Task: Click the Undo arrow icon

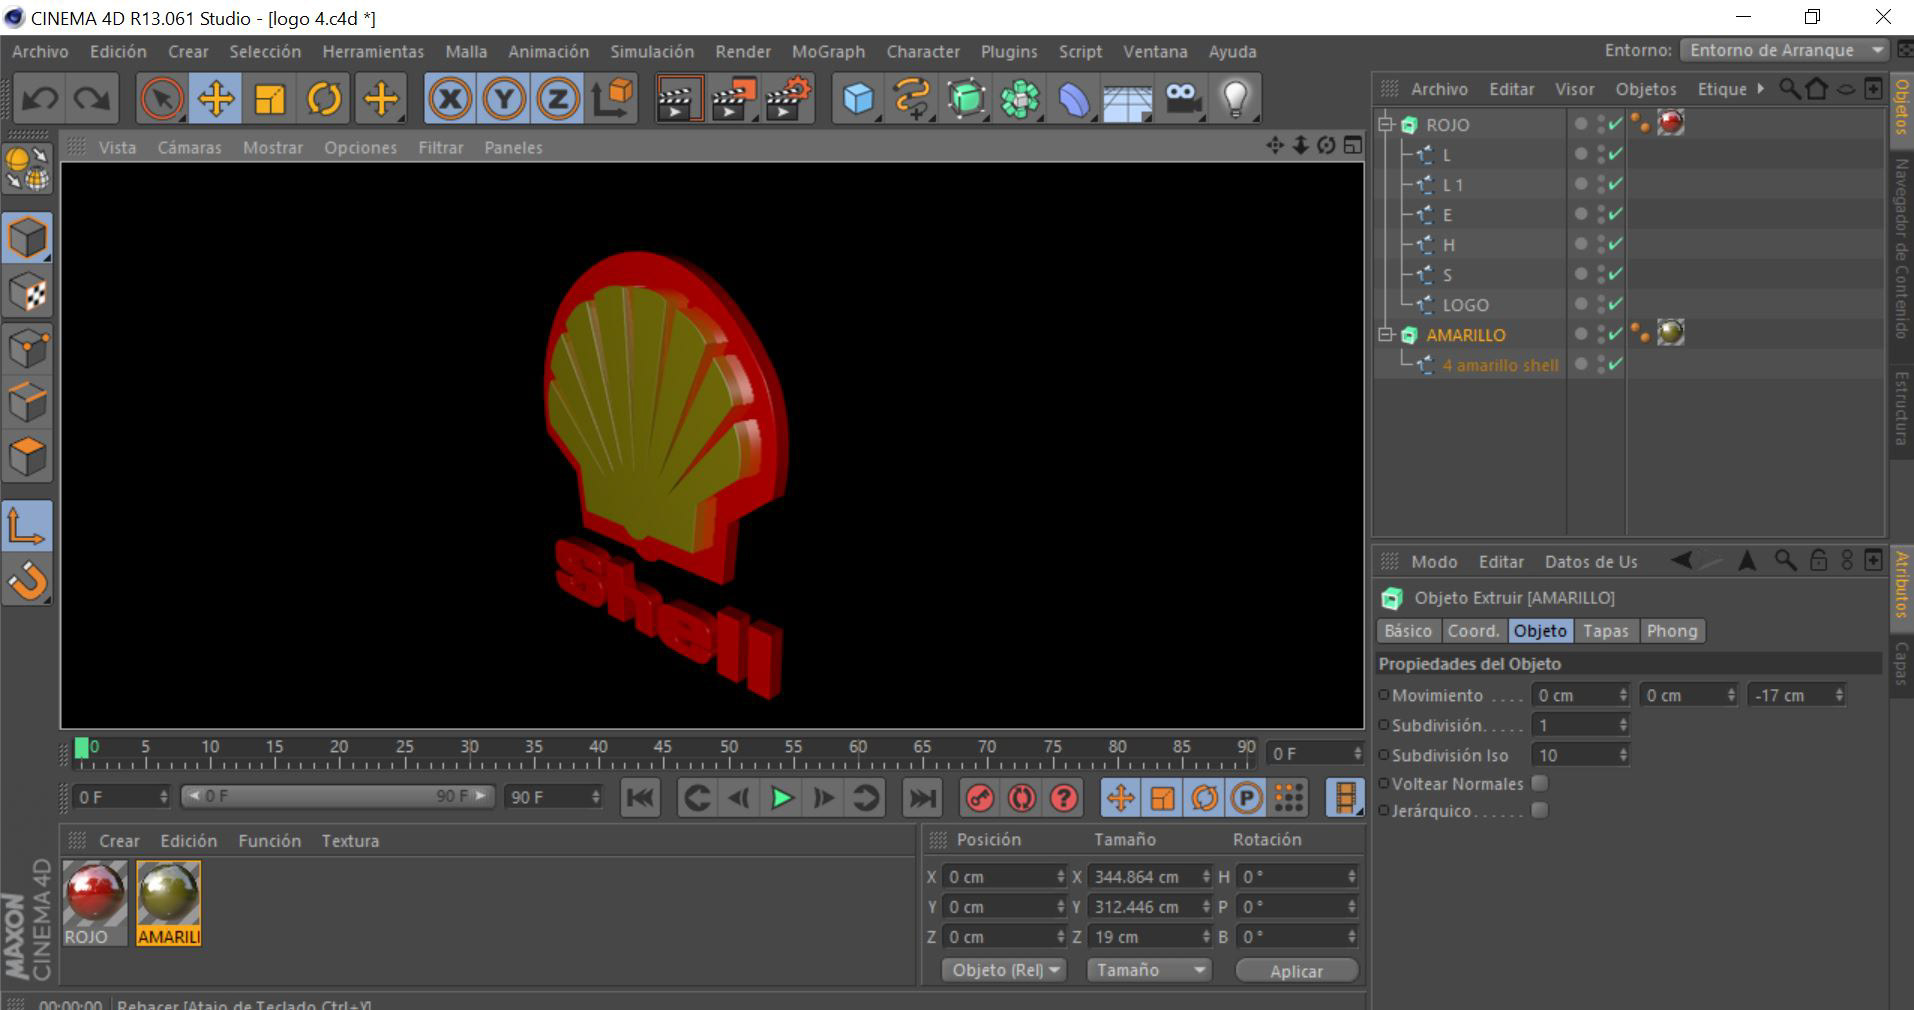Action: point(40,99)
